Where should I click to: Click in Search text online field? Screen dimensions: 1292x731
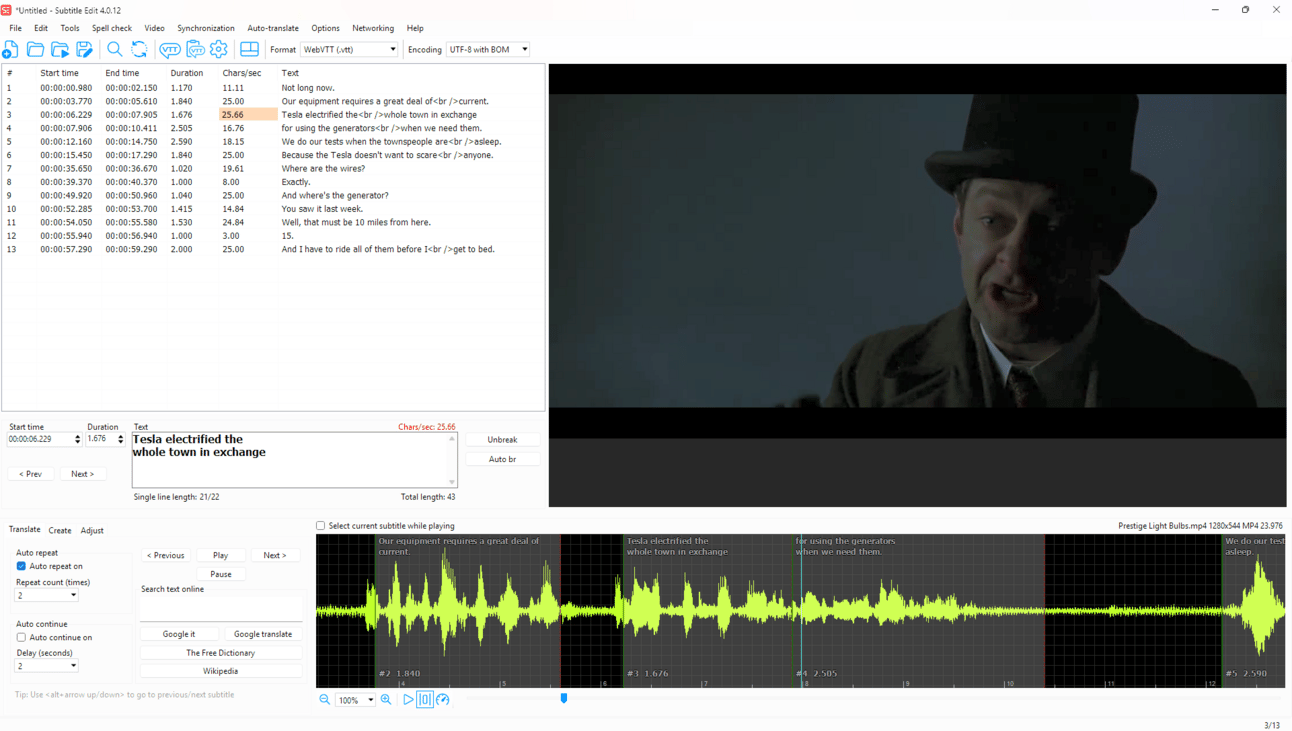point(221,608)
